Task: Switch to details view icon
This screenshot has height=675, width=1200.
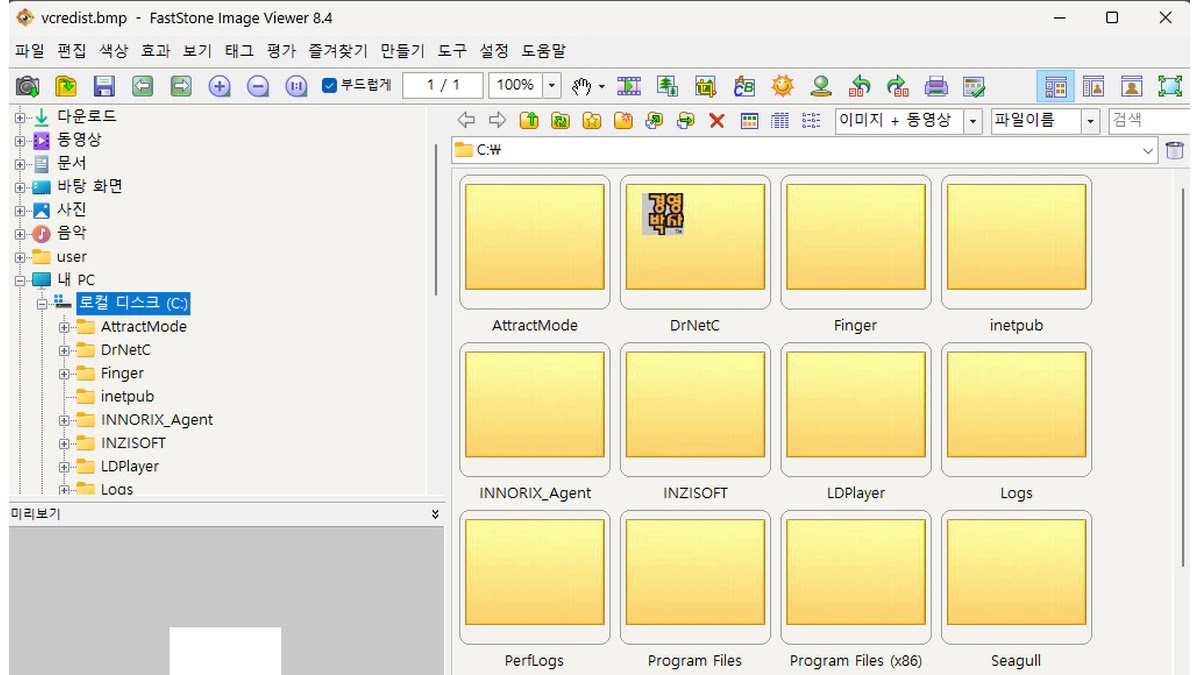Action: click(780, 121)
